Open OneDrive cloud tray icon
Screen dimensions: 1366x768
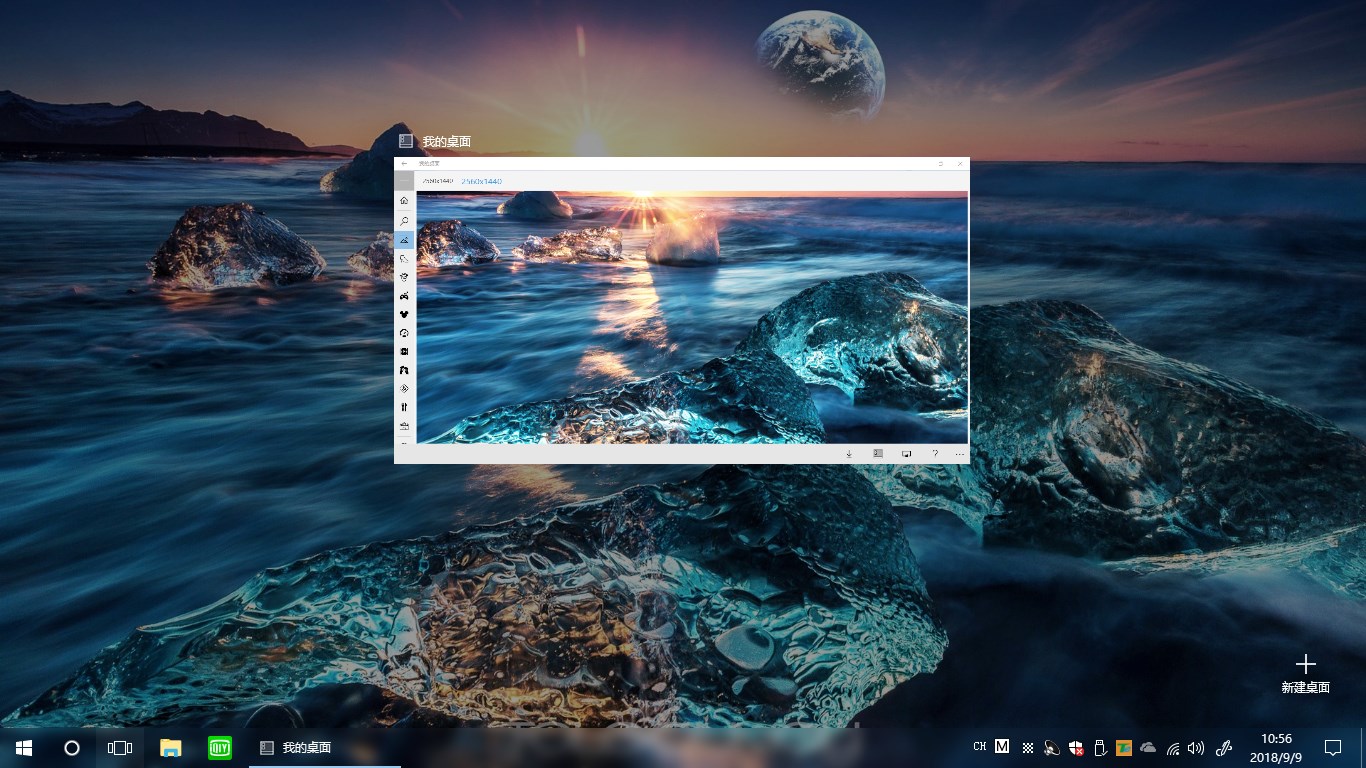tap(1148, 747)
